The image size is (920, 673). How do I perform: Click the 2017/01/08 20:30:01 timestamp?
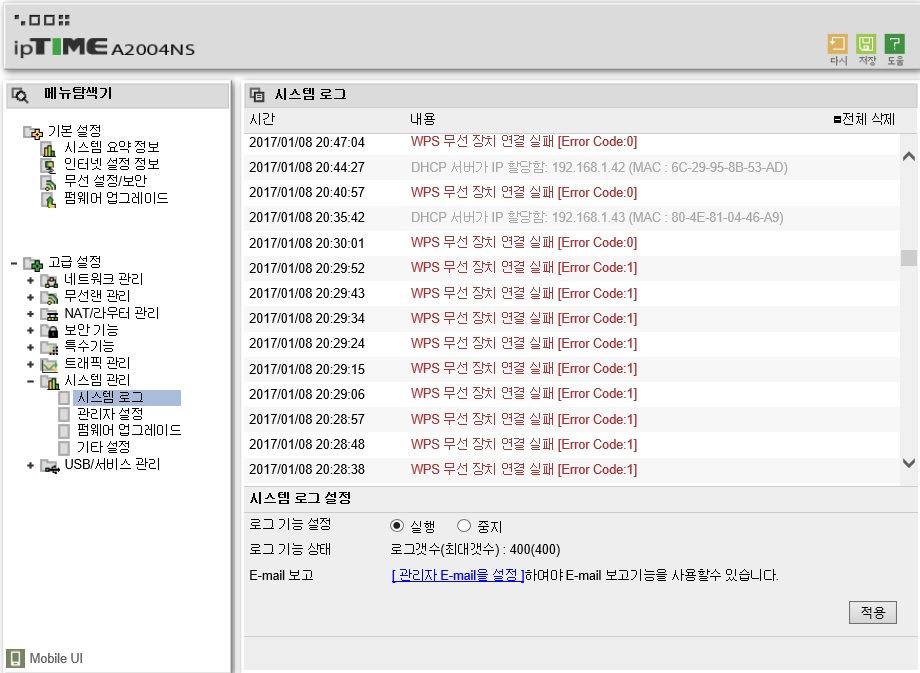click(307, 243)
